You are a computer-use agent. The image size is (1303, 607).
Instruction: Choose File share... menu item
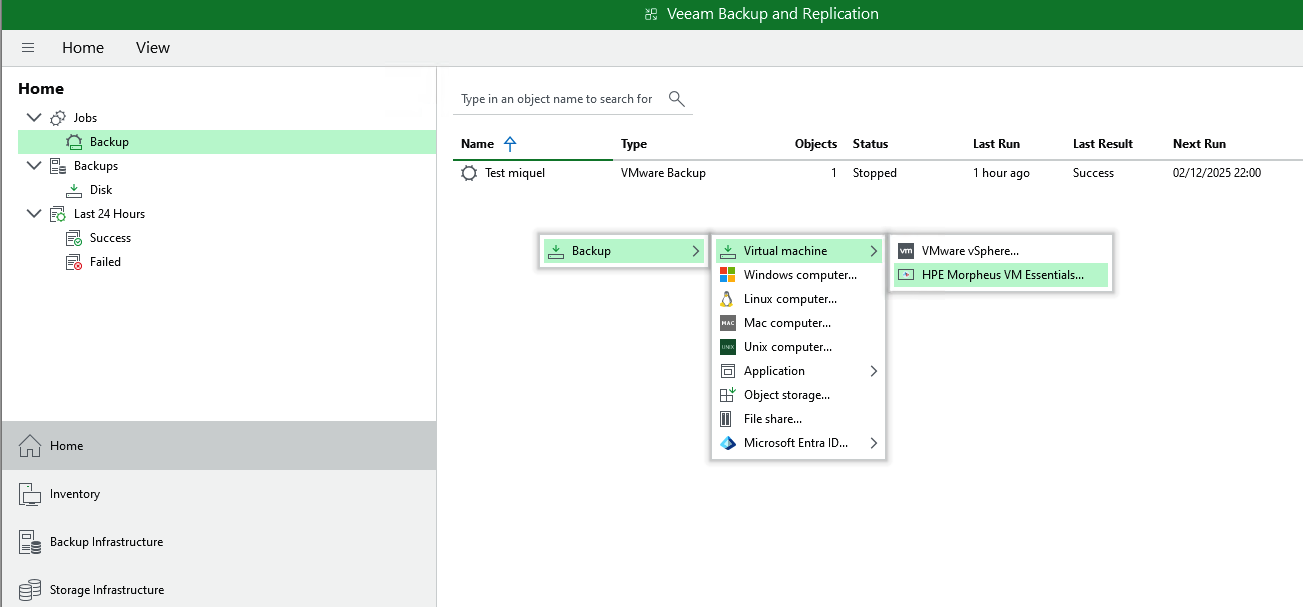coord(798,419)
